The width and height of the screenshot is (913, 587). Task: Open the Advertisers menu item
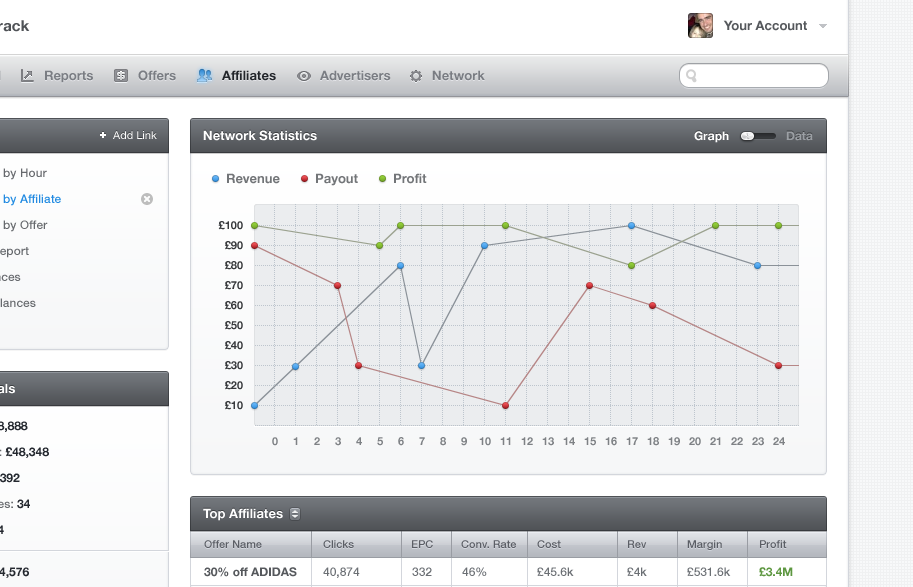pos(355,76)
